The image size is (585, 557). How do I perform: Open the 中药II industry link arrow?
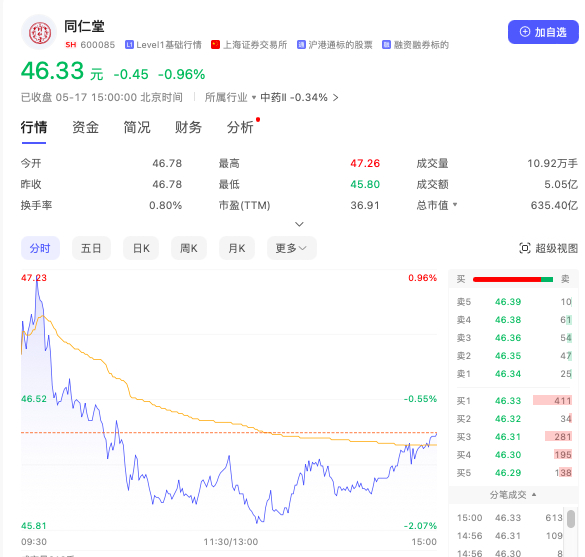tap(335, 98)
